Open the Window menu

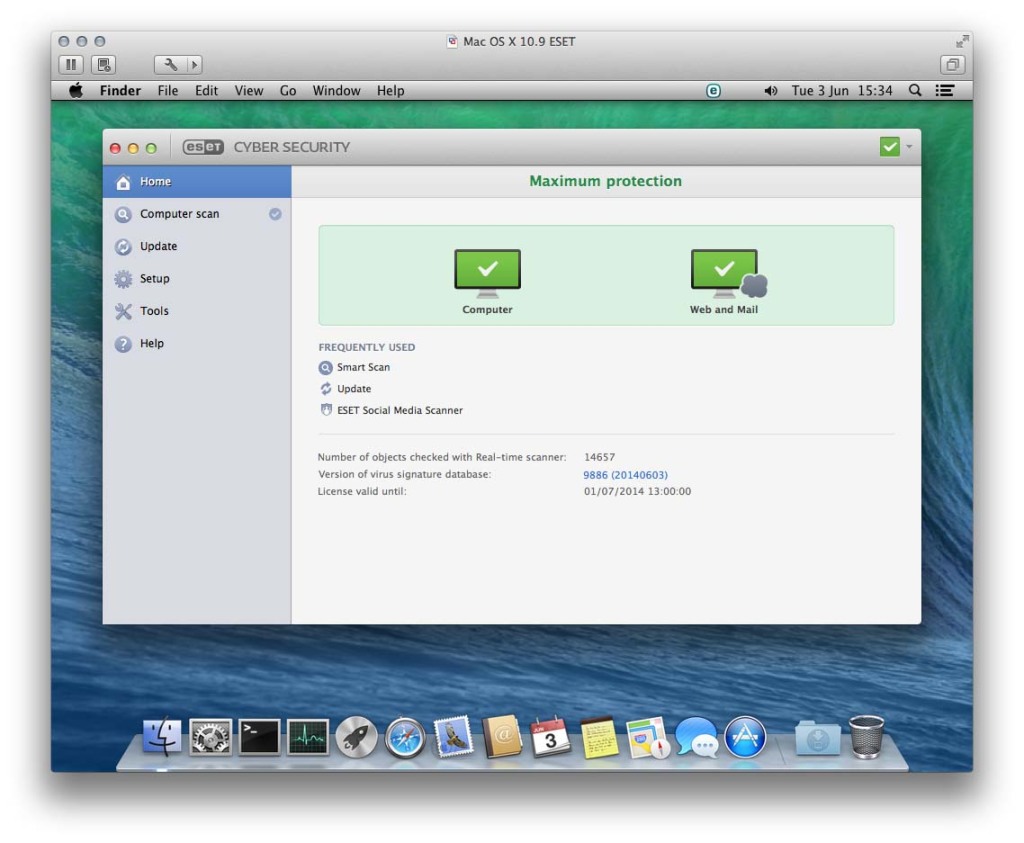(336, 91)
